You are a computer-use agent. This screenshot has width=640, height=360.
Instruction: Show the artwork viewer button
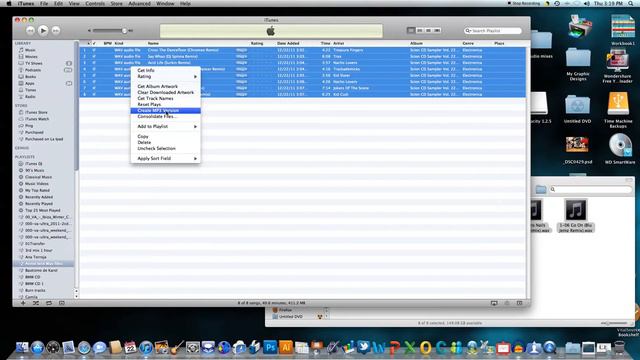coord(62,303)
